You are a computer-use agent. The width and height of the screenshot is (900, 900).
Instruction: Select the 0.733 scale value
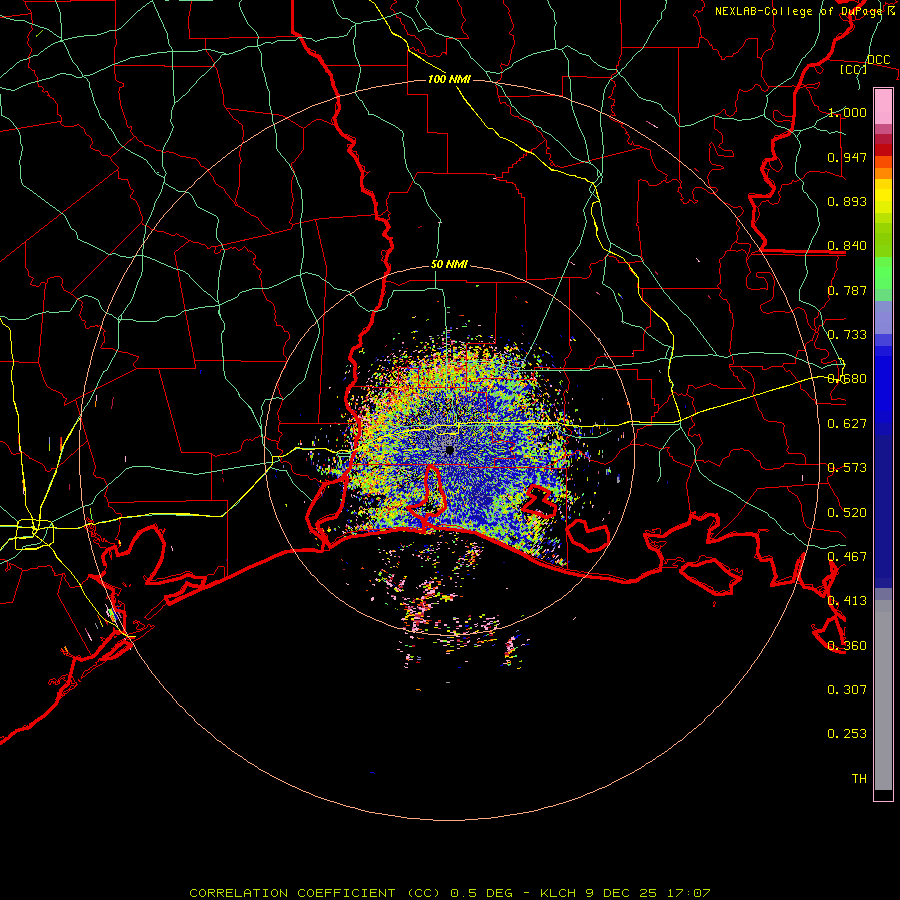tap(847, 335)
